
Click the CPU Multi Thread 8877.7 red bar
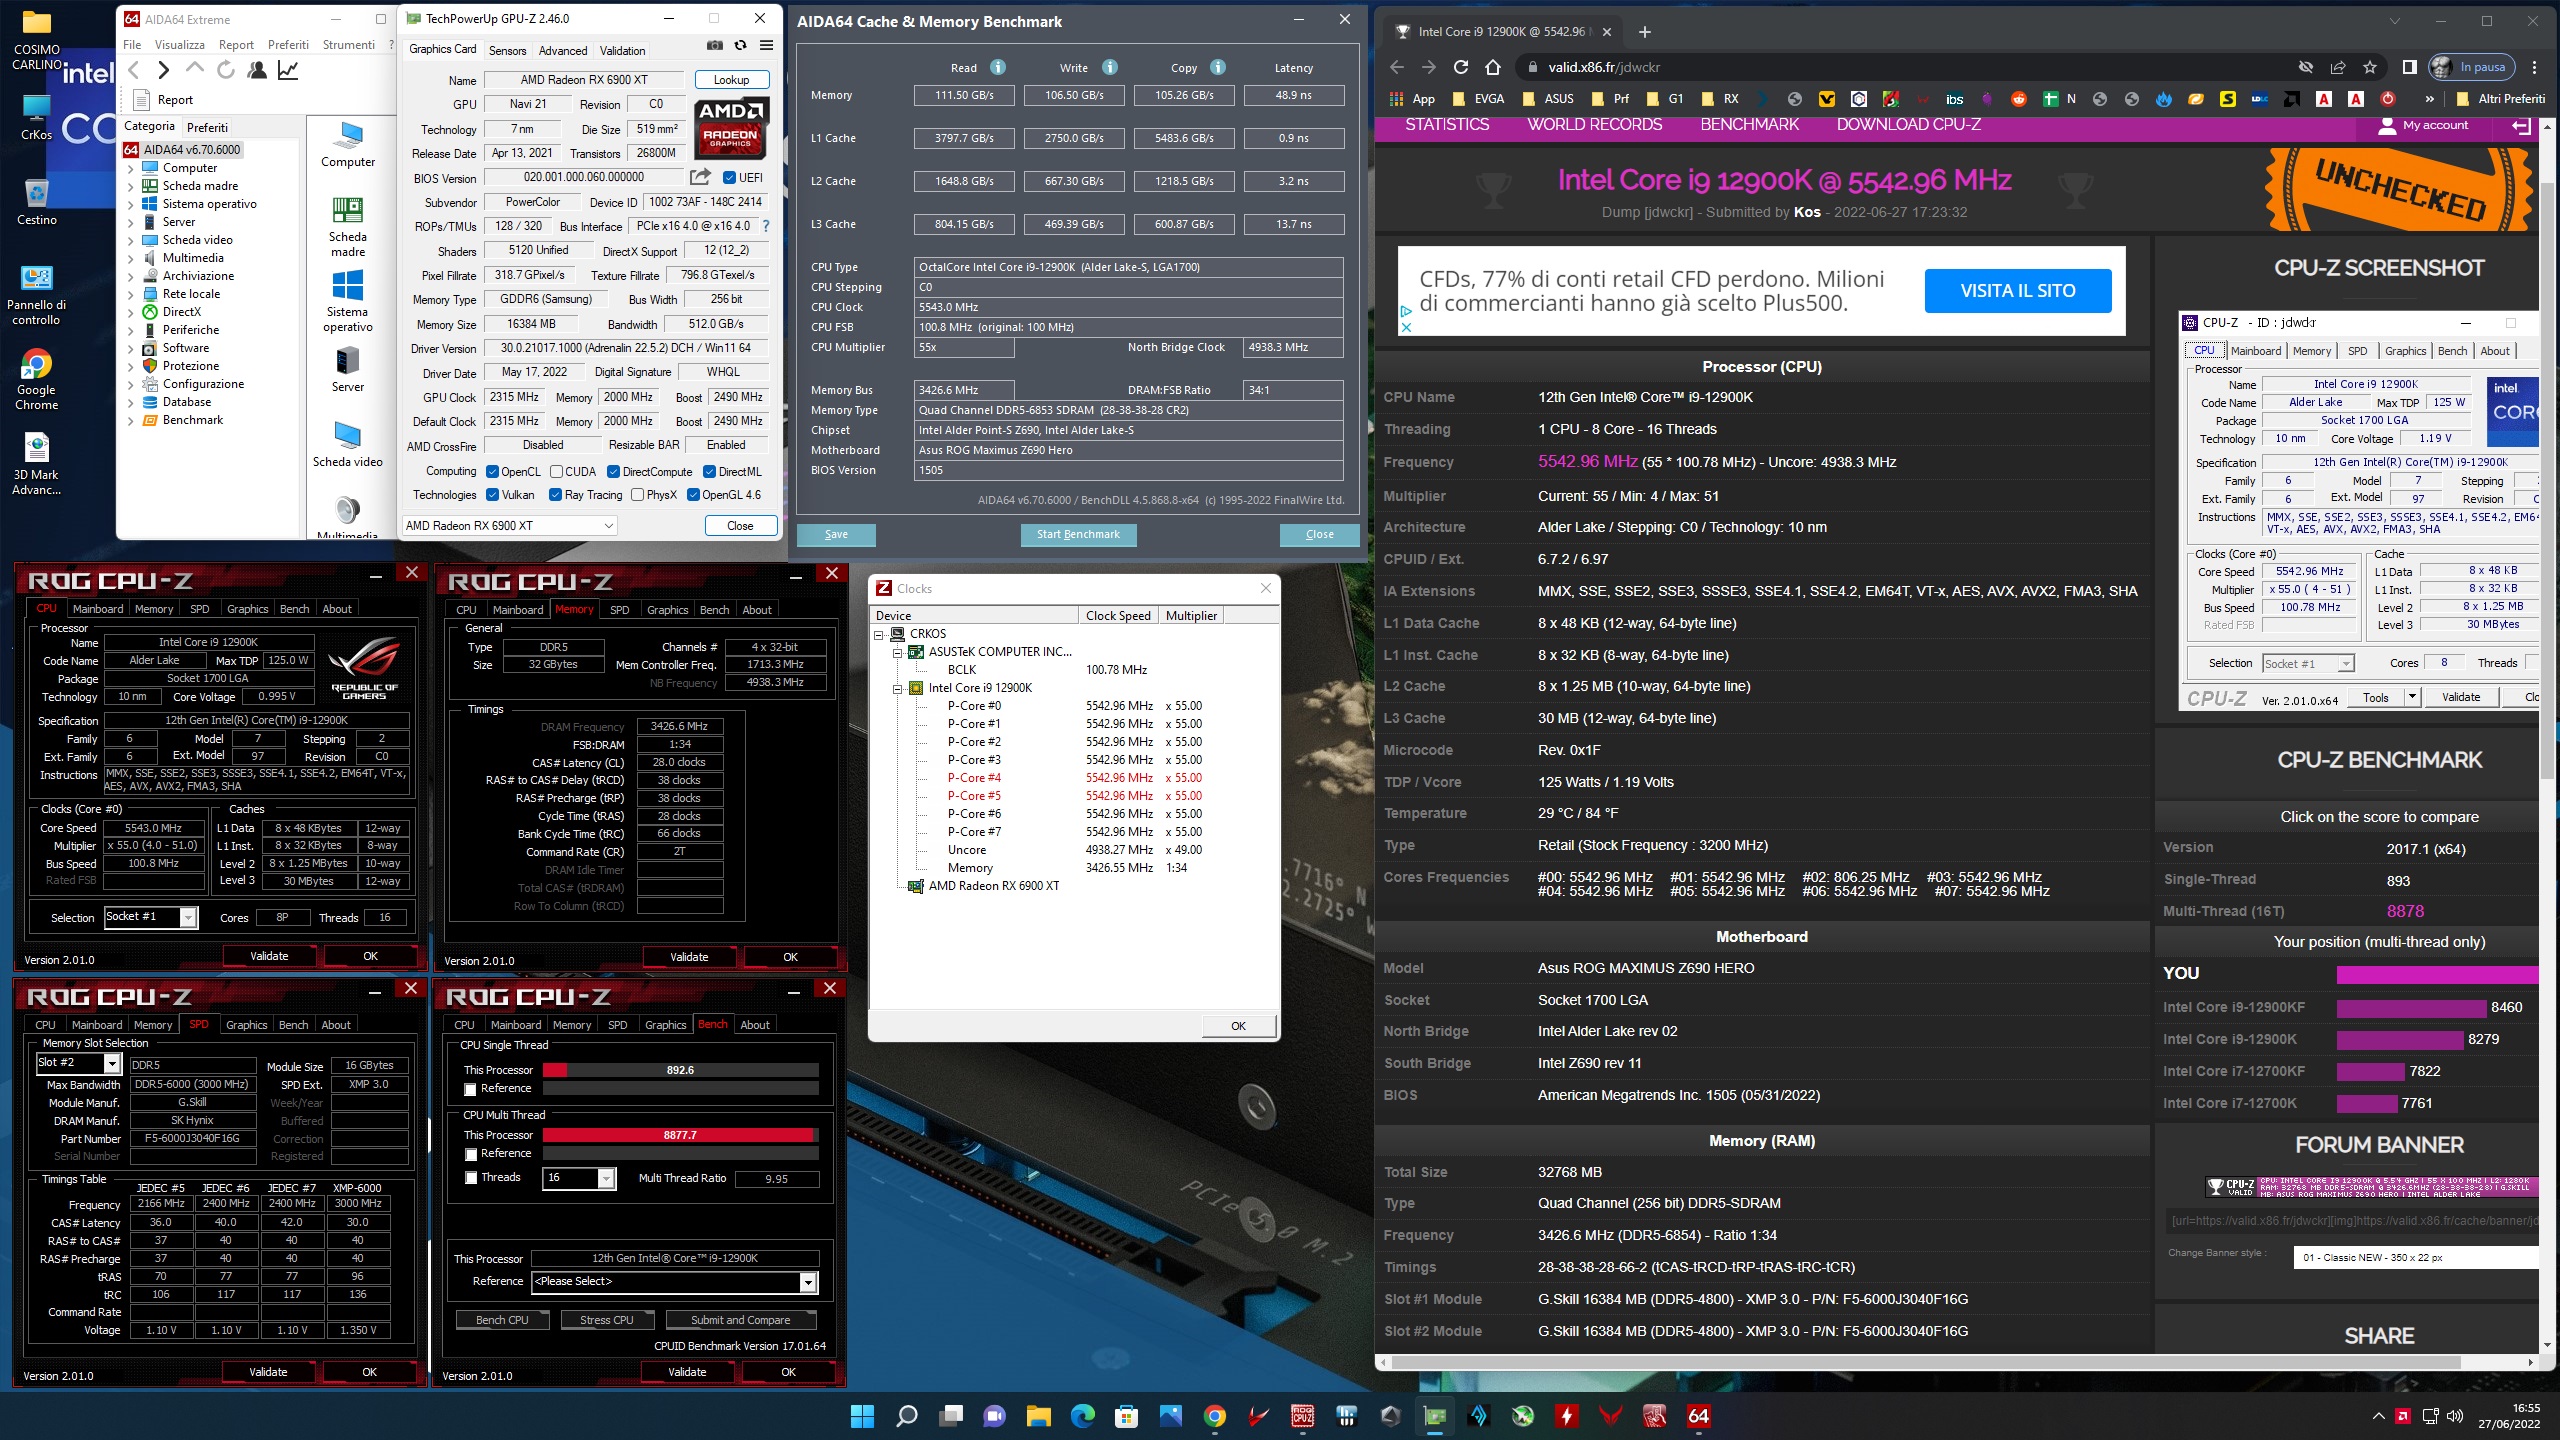click(x=679, y=1135)
